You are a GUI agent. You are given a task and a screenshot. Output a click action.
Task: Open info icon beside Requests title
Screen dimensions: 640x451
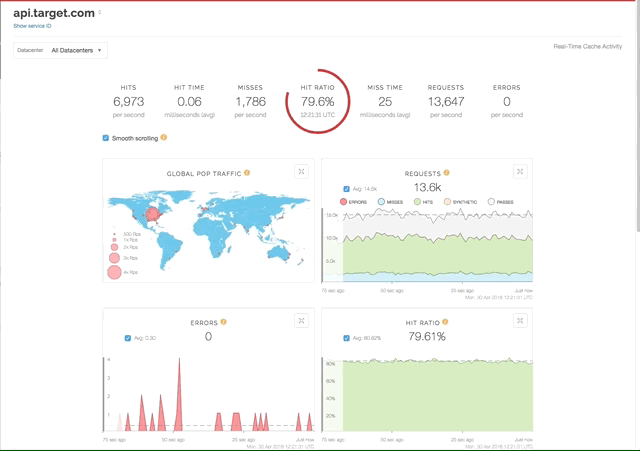(447, 173)
